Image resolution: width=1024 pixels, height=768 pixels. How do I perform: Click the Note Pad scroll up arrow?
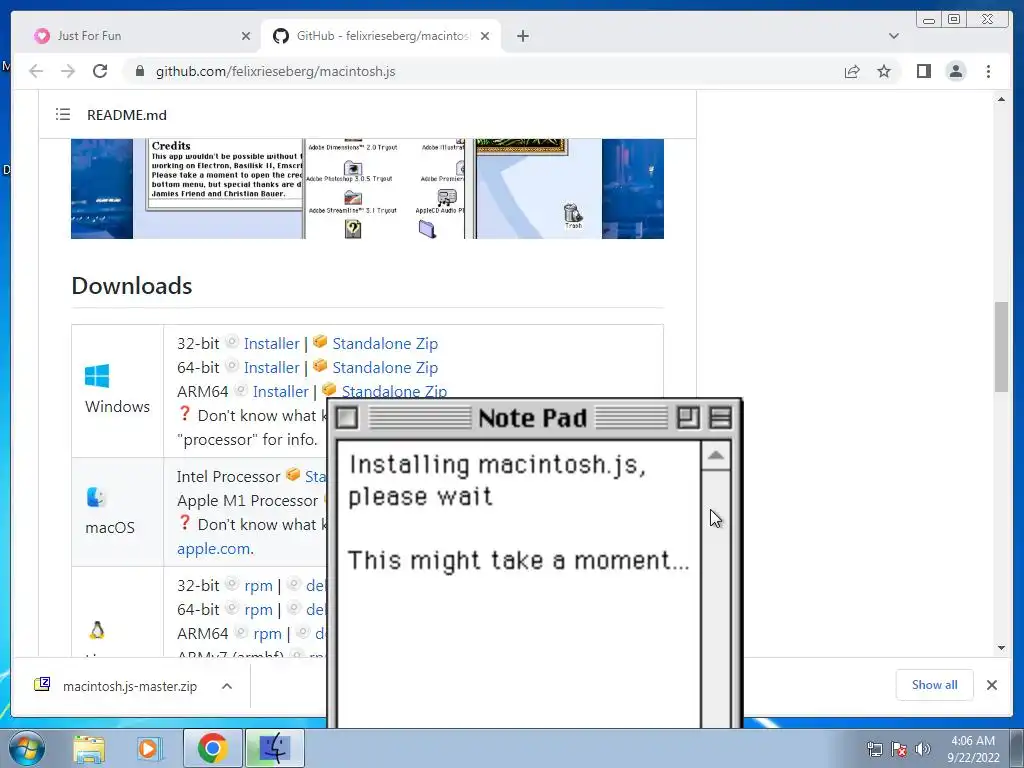coord(716,456)
